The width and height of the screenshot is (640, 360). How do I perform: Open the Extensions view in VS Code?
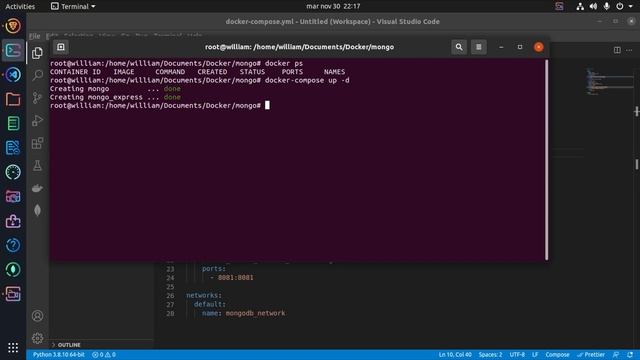[x=38, y=143]
